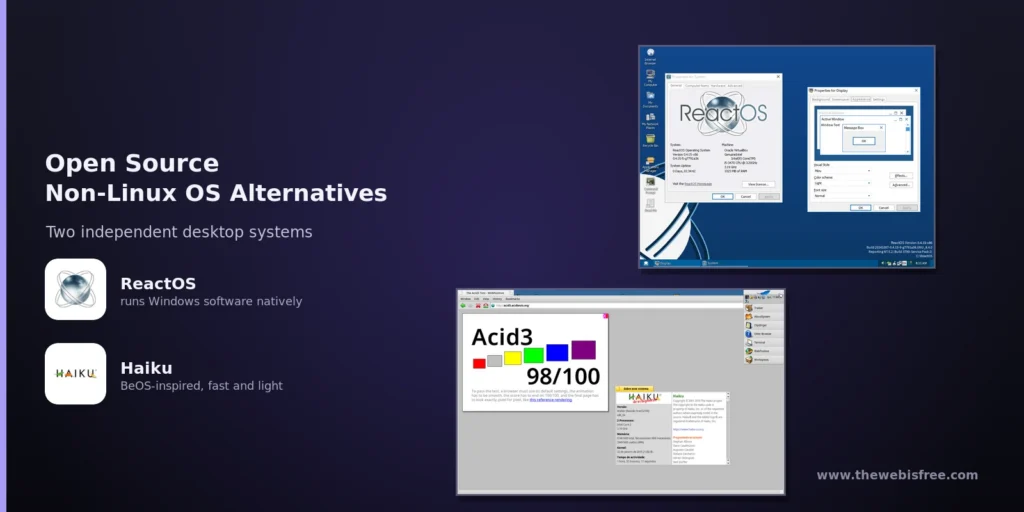Click the 98/100 Acid3 score text

click(563, 377)
